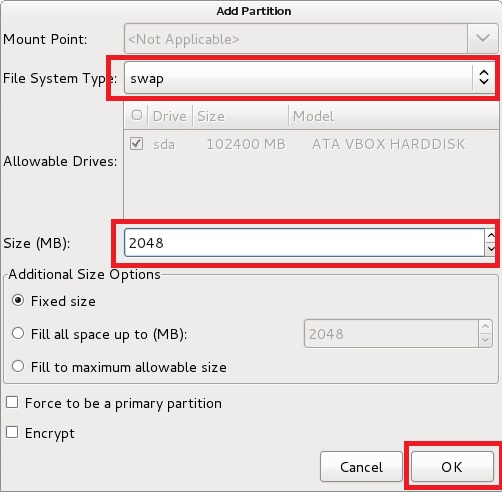502x492 pixels.
Task: Select the Fixed size radio button
Action: tap(18, 301)
